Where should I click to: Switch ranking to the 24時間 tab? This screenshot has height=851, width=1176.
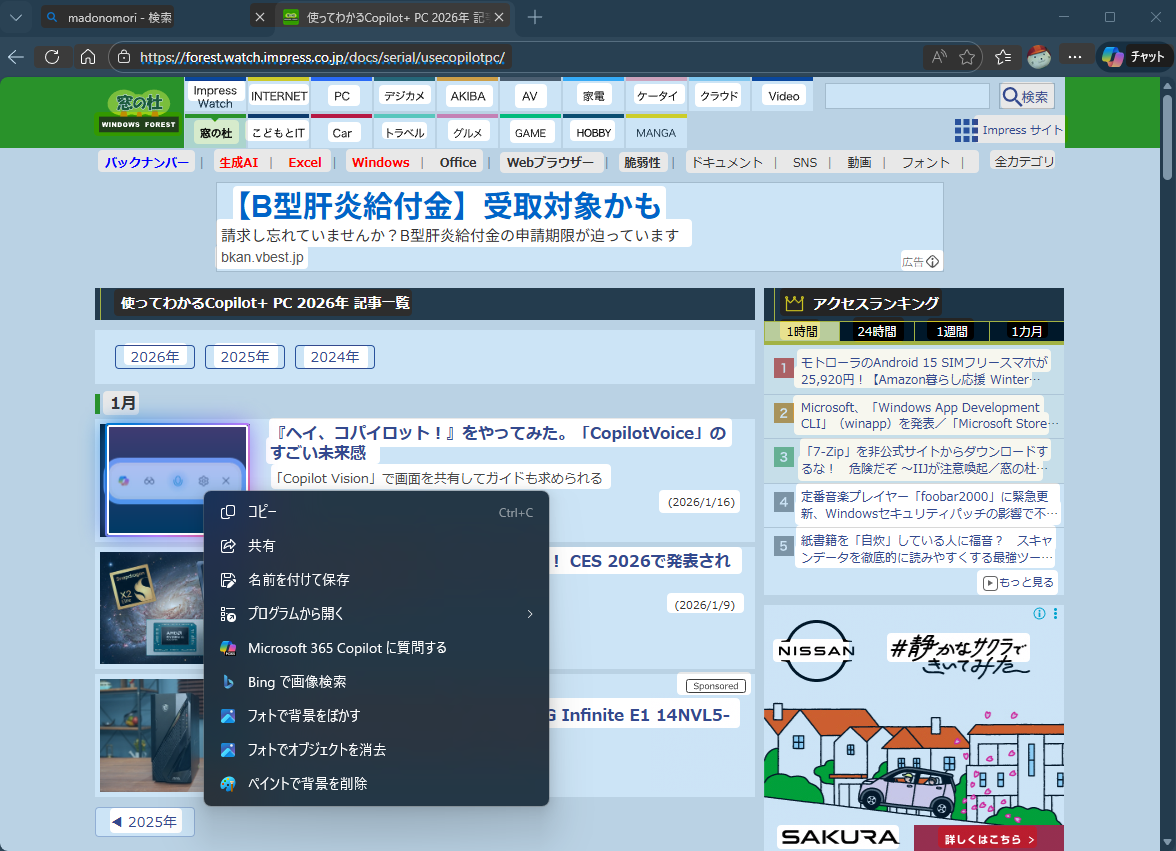click(876, 331)
